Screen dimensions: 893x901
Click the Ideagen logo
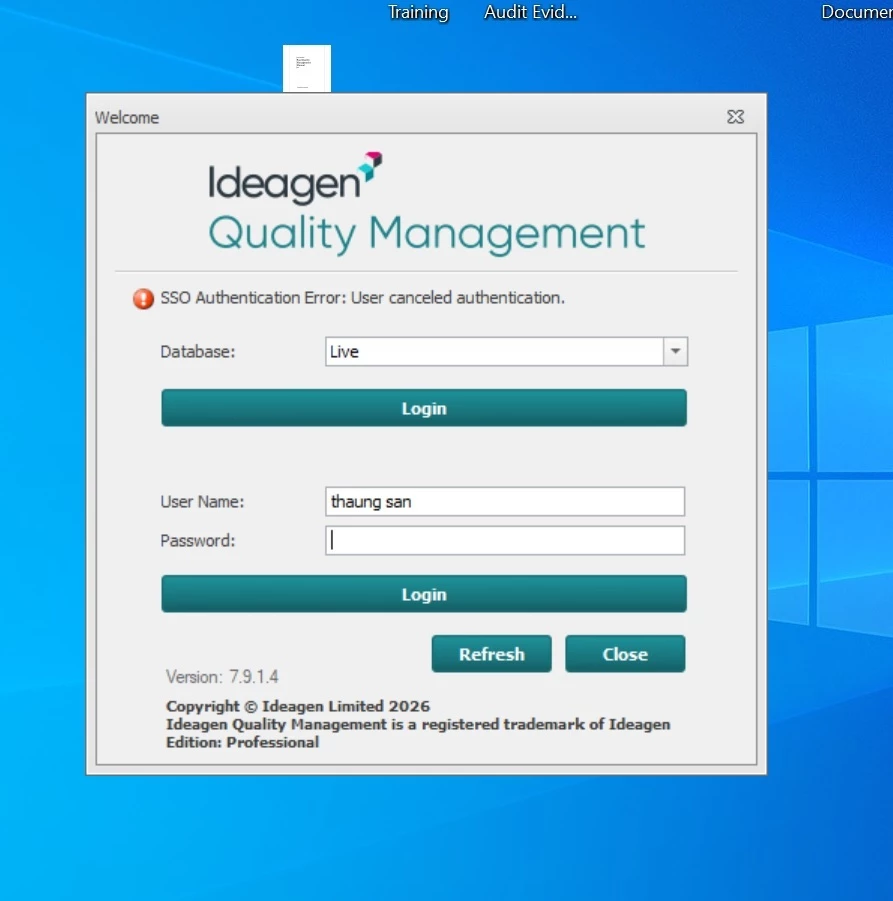pyautogui.click(x=295, y=177)
